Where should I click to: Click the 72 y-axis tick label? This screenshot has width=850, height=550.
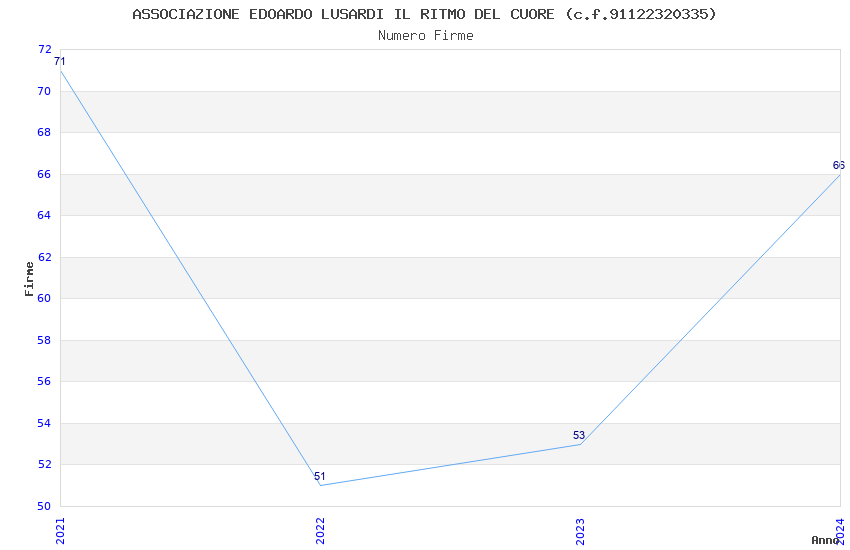(44, 50)
